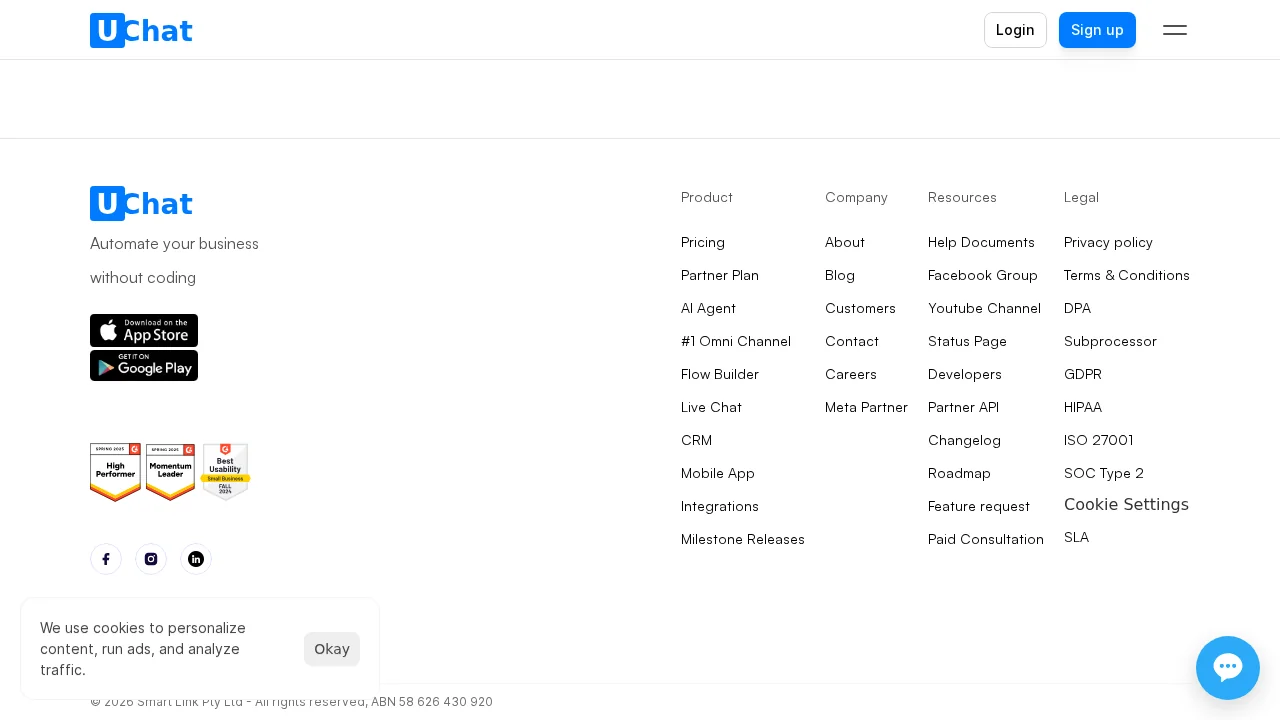Click the Get it on Google Play badge
The image size is (1280, 720).
[144, 365]
